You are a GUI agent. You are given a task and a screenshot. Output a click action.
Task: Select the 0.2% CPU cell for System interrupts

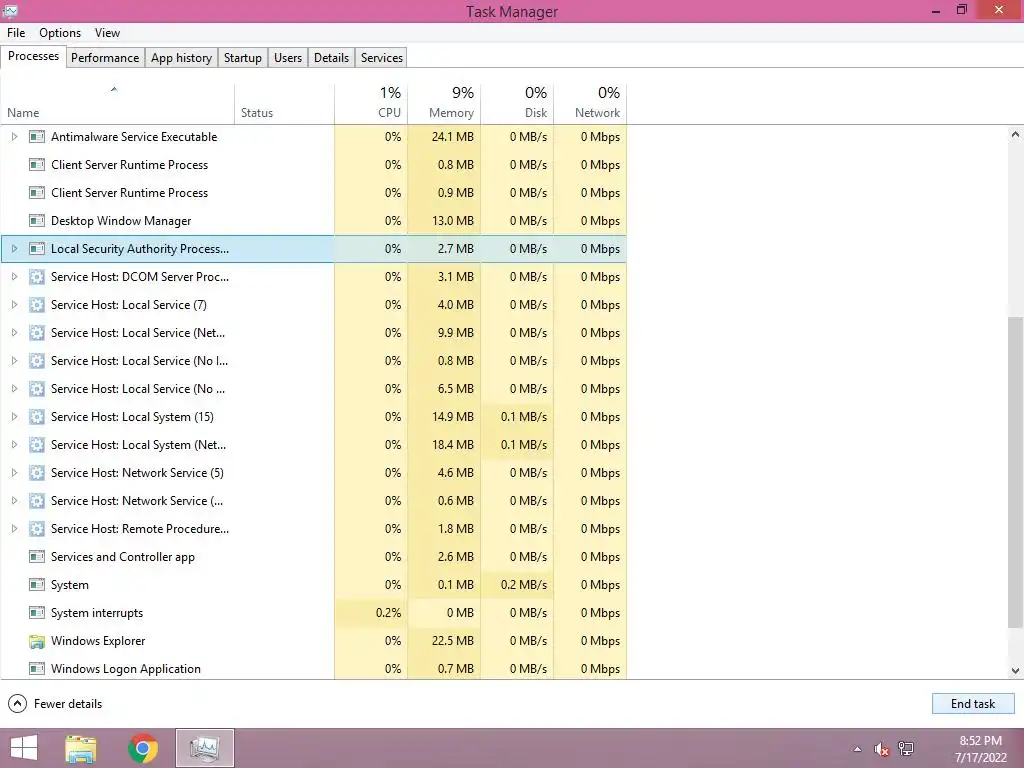click(x=371, y=613)
